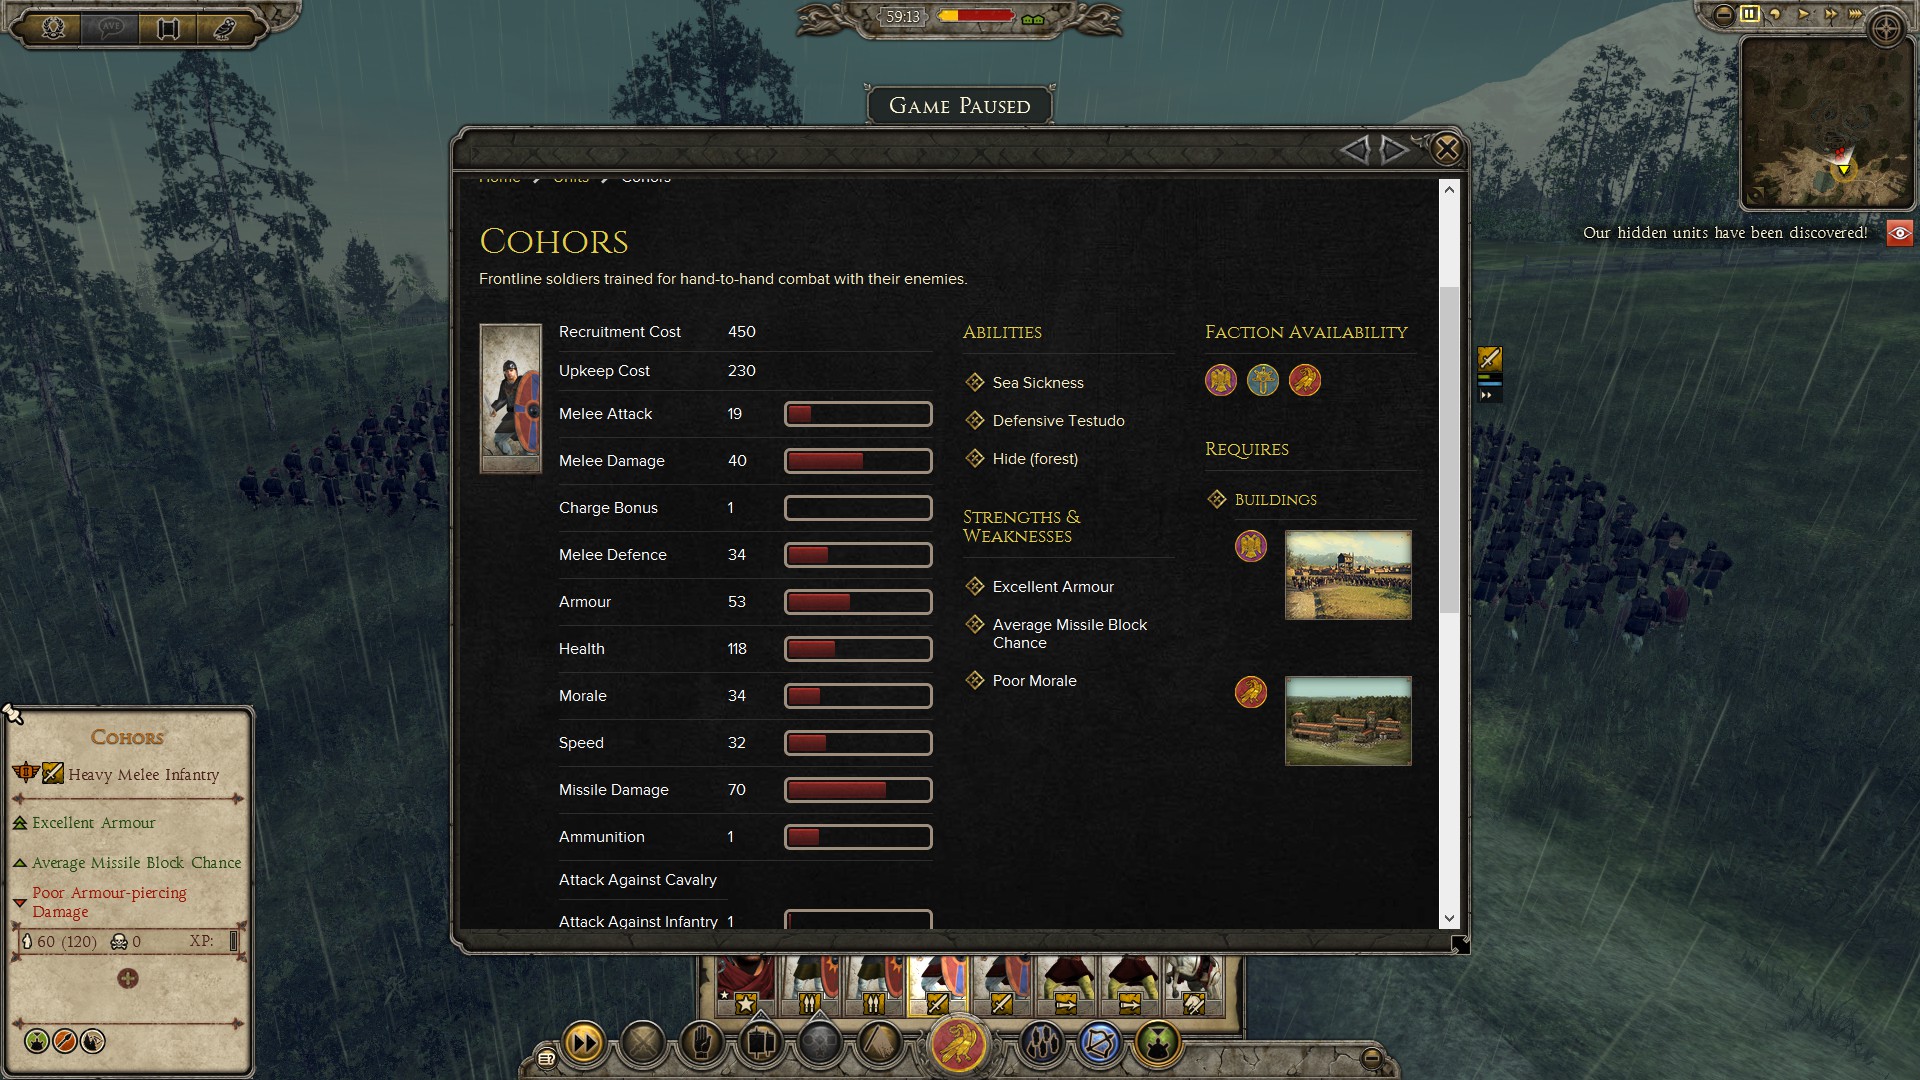Click orange ability icon in info panel
The height and width of the screenshot is (1080, 1920).
tap(65, 1042)
